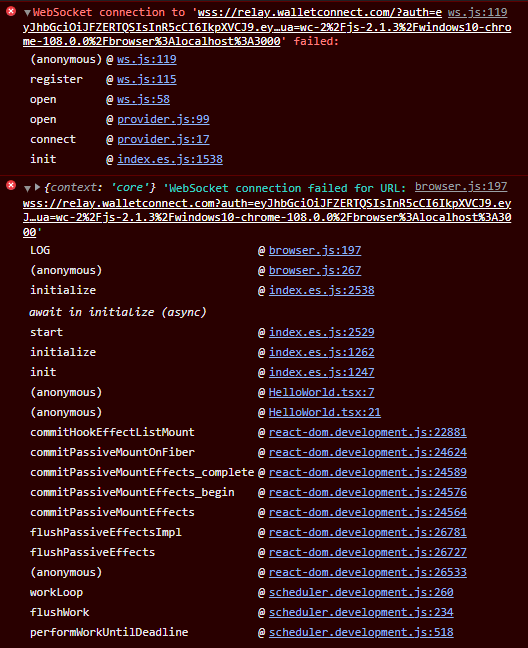Open the react-dom.development.js:26781 link
Viewport: 528px width, 648px height.
click(x=368, y=532)
